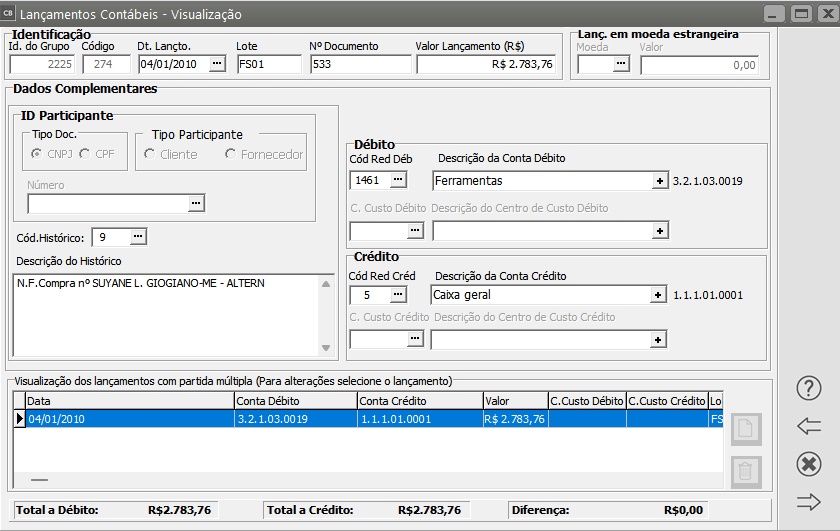
Task: Open date picker for Dt. Lançto.
Action: click(217, 64)
